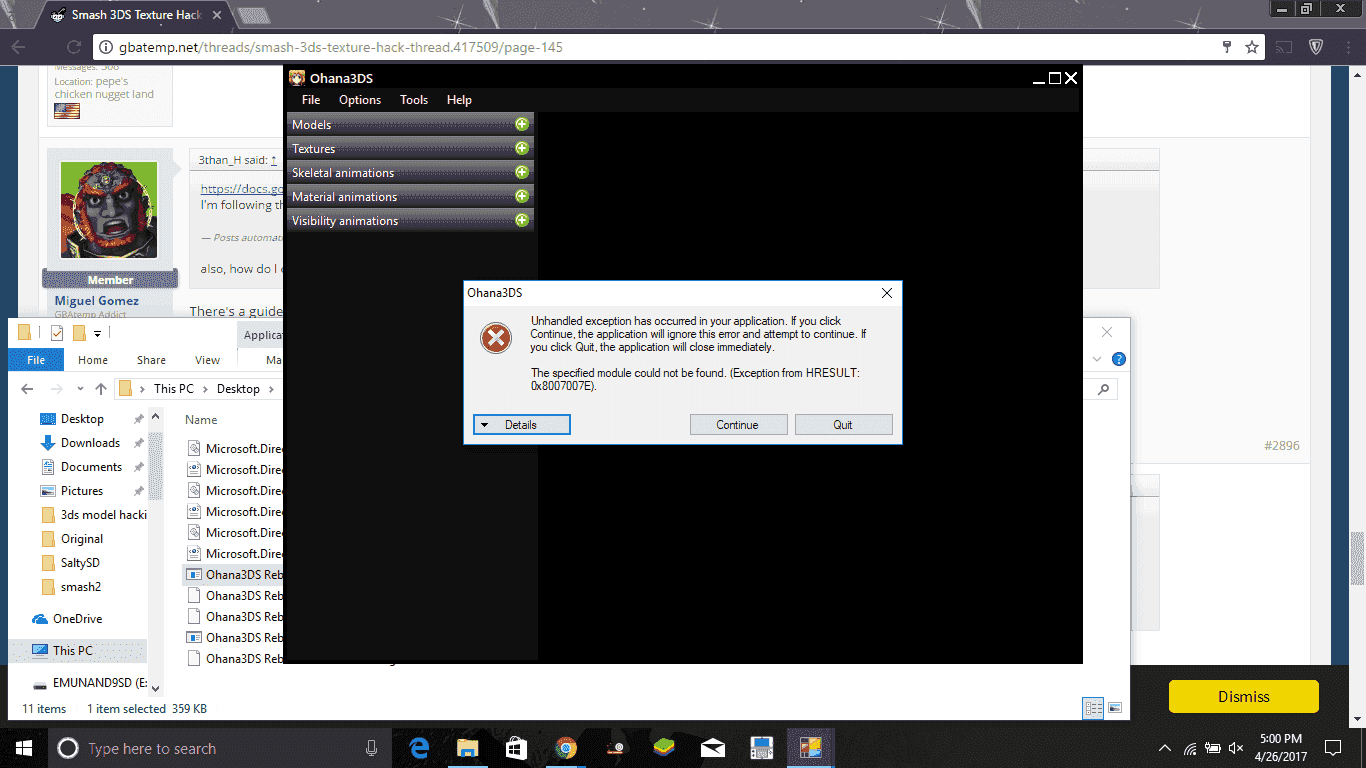Viewport: 1366px width, 768px height.
Task: Click the taskbar search box
Action: coord(220,748)
